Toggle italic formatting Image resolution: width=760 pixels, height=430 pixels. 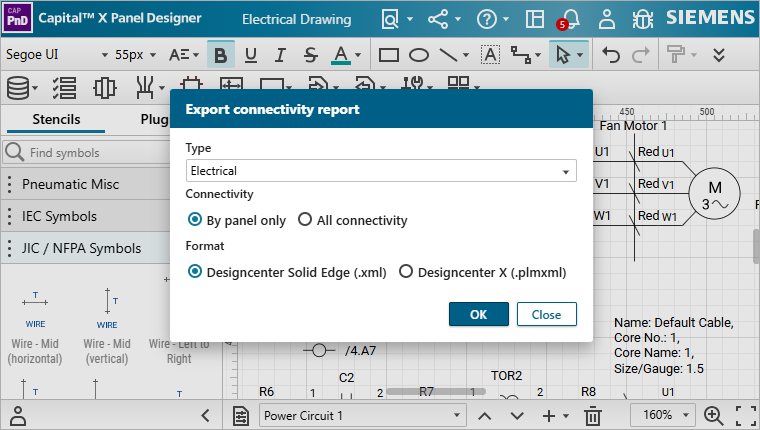tap(280, 55)
